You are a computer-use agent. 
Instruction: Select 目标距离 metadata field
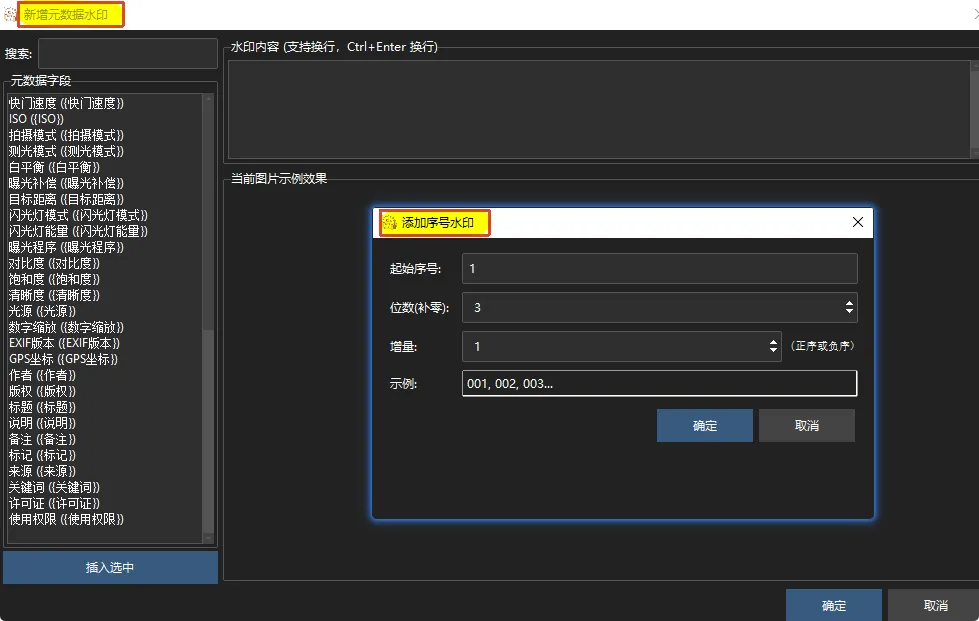[66, 199]
